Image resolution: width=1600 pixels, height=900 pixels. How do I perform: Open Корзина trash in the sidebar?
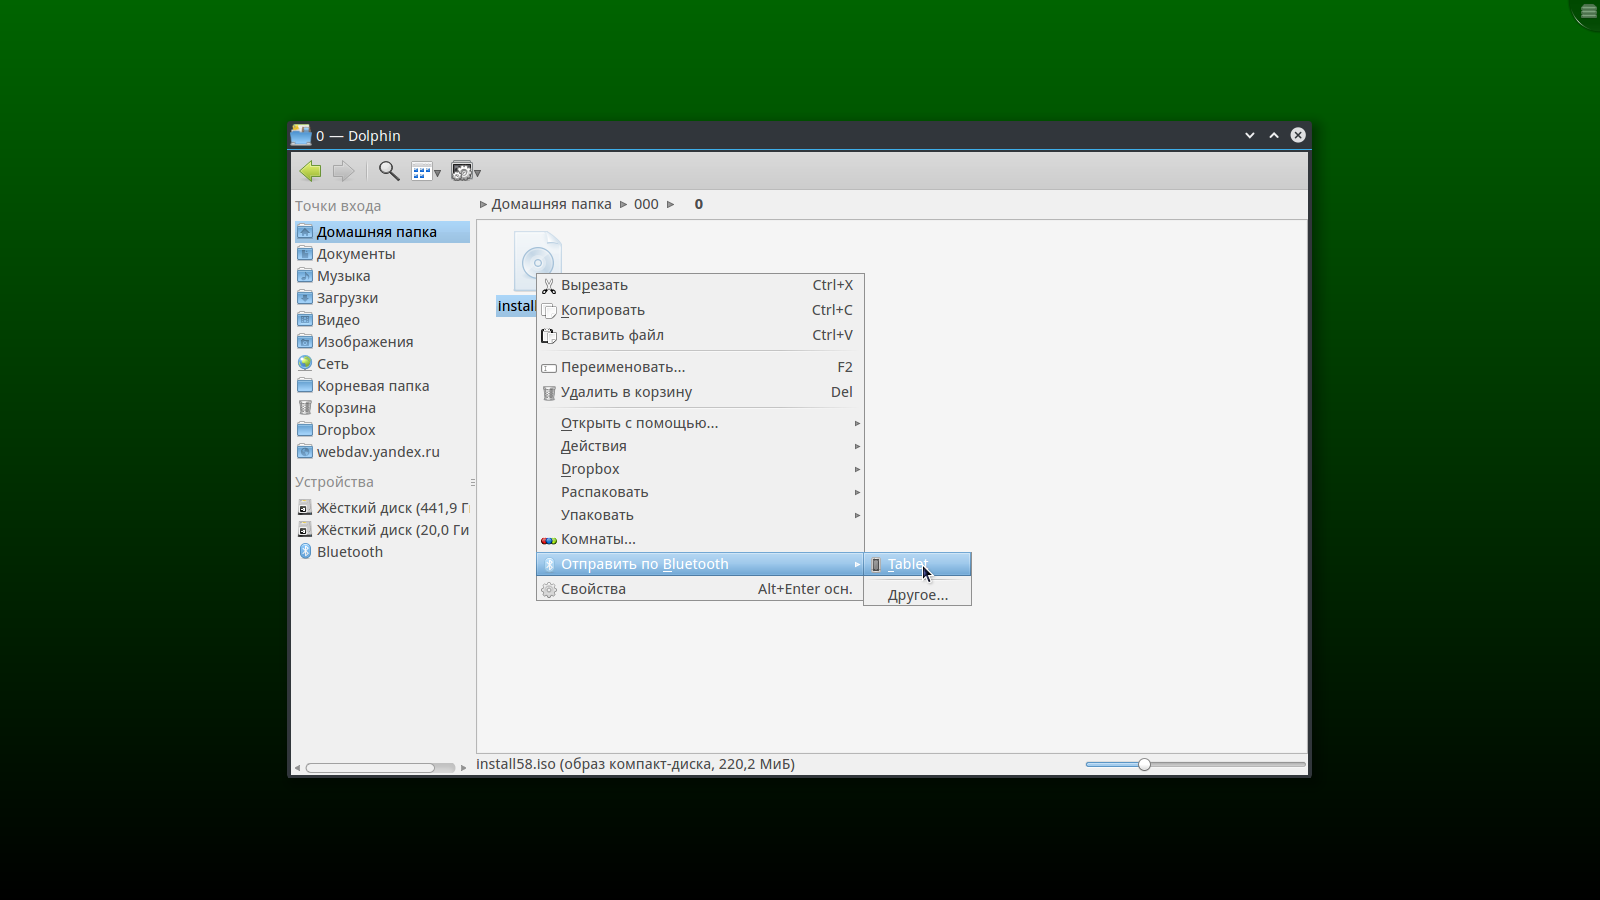click(346, 408)
